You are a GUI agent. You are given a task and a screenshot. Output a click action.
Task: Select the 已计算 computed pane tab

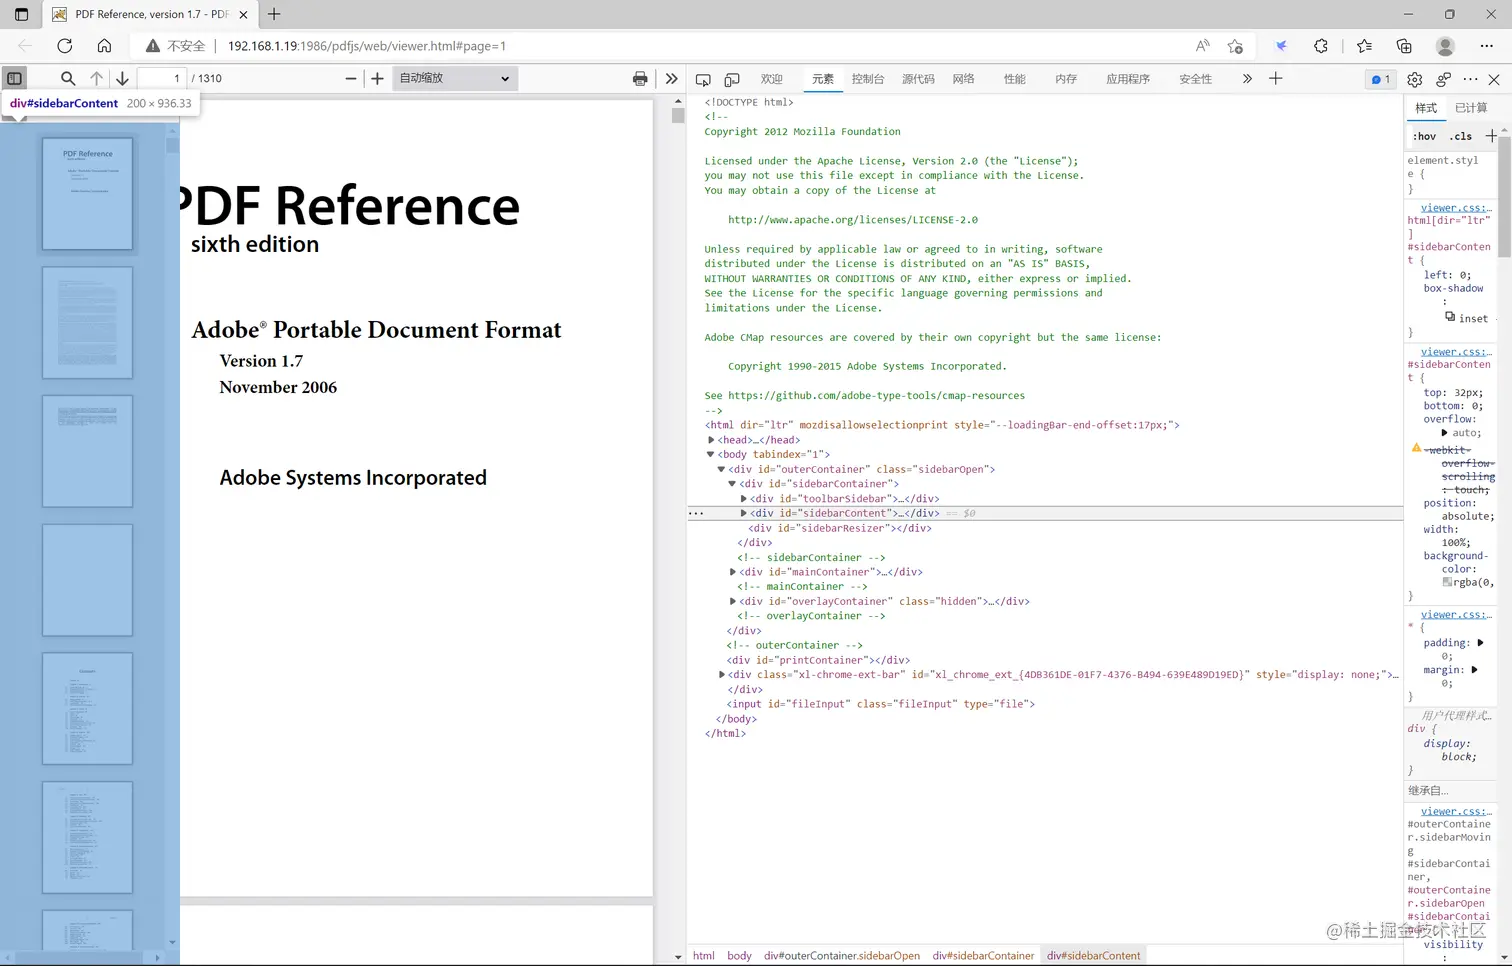(1471, 108)
